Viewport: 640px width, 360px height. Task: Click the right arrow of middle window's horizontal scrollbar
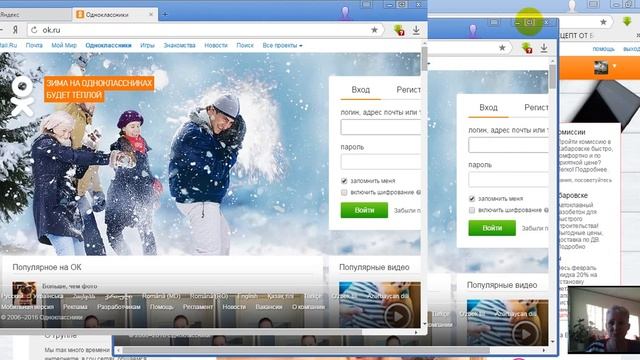[x=544, y=350]
